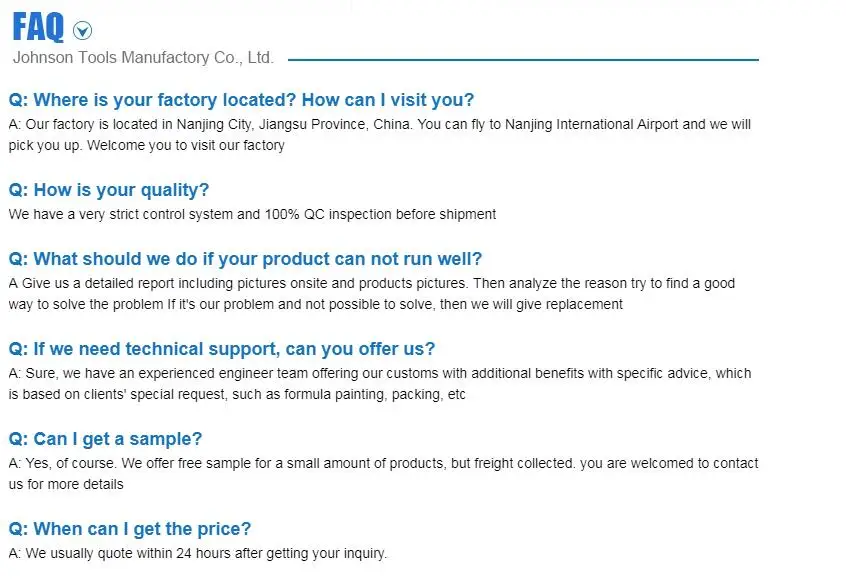Expand the product cannot run well question
The height and width of the screenshot is (579, 846).
(x=245, y=260)
